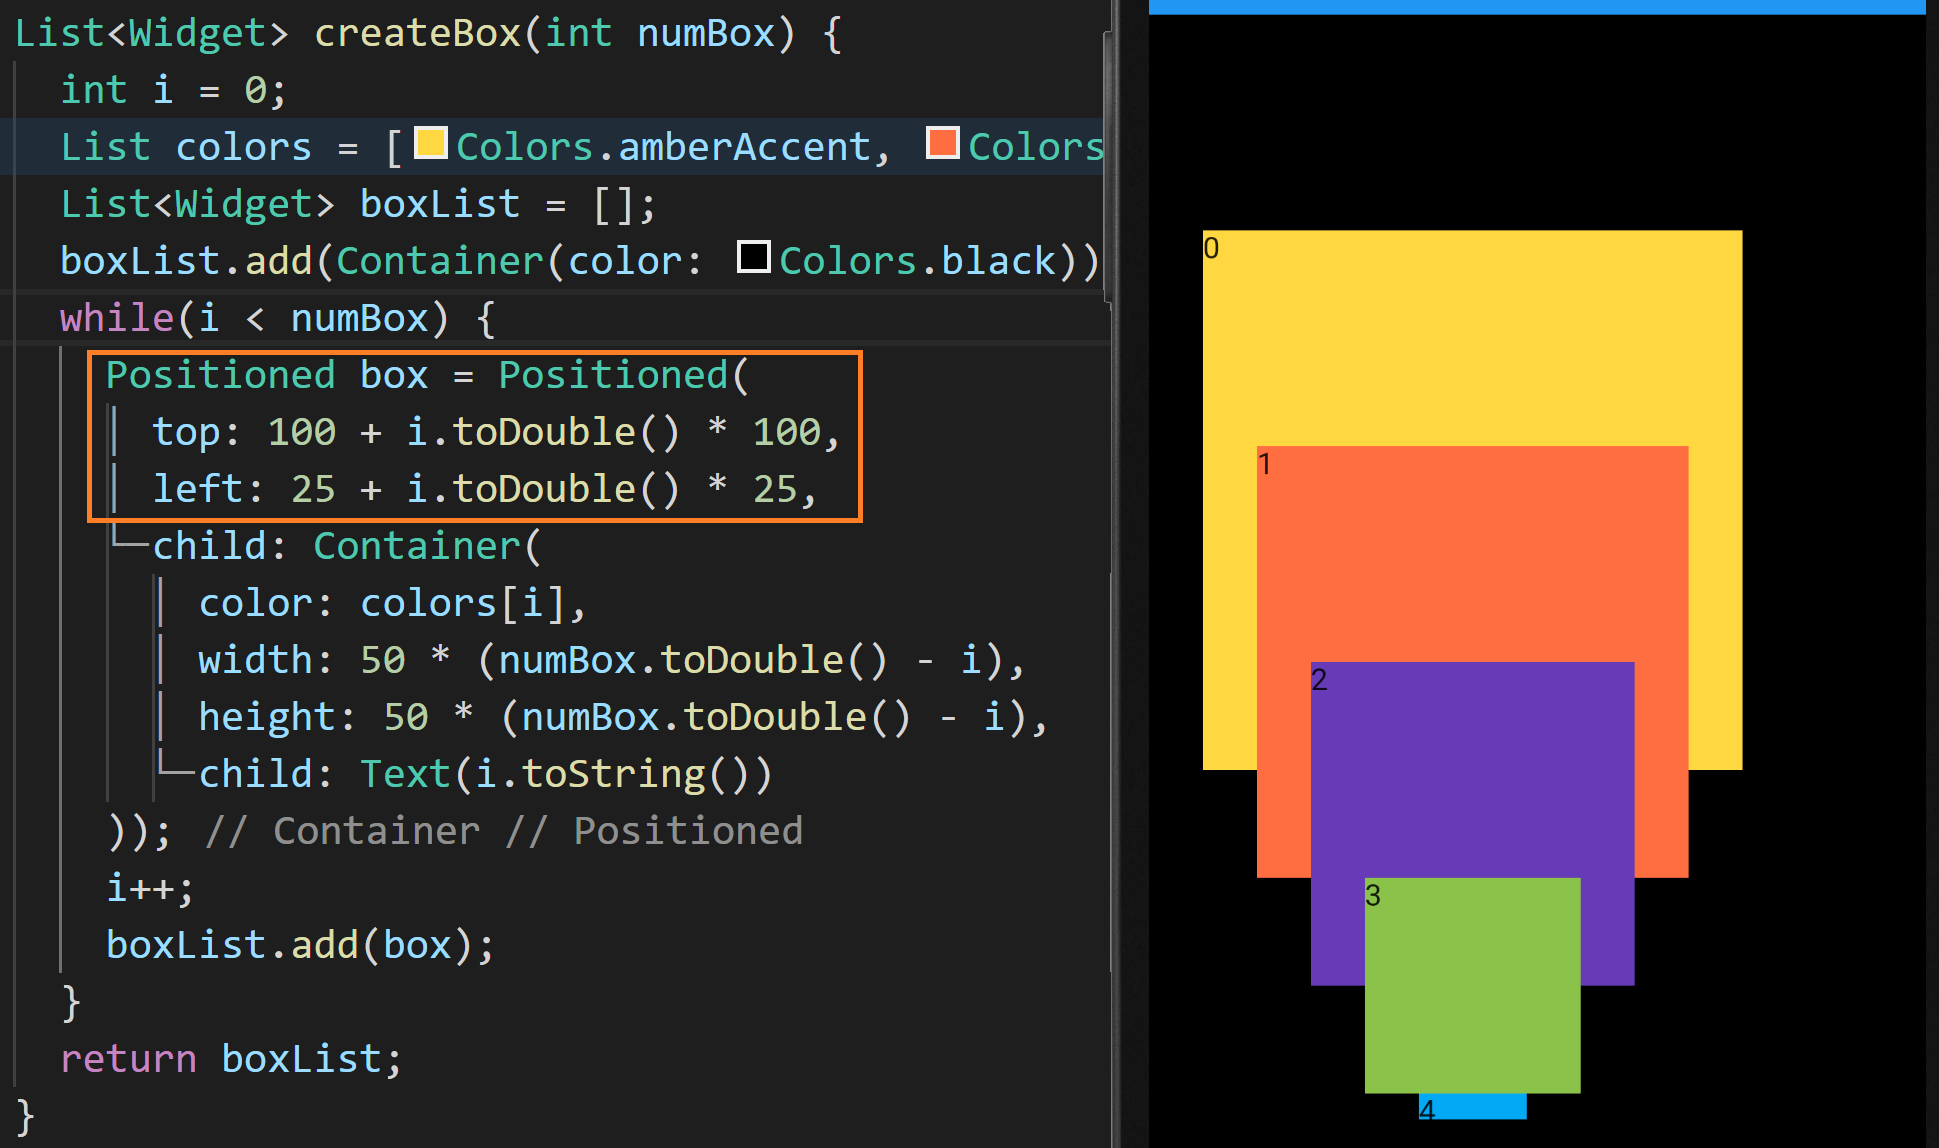This screenshot has height=1148, width=1939.
Task: Click the purple box labeled 2
Action: (1470, 770)
